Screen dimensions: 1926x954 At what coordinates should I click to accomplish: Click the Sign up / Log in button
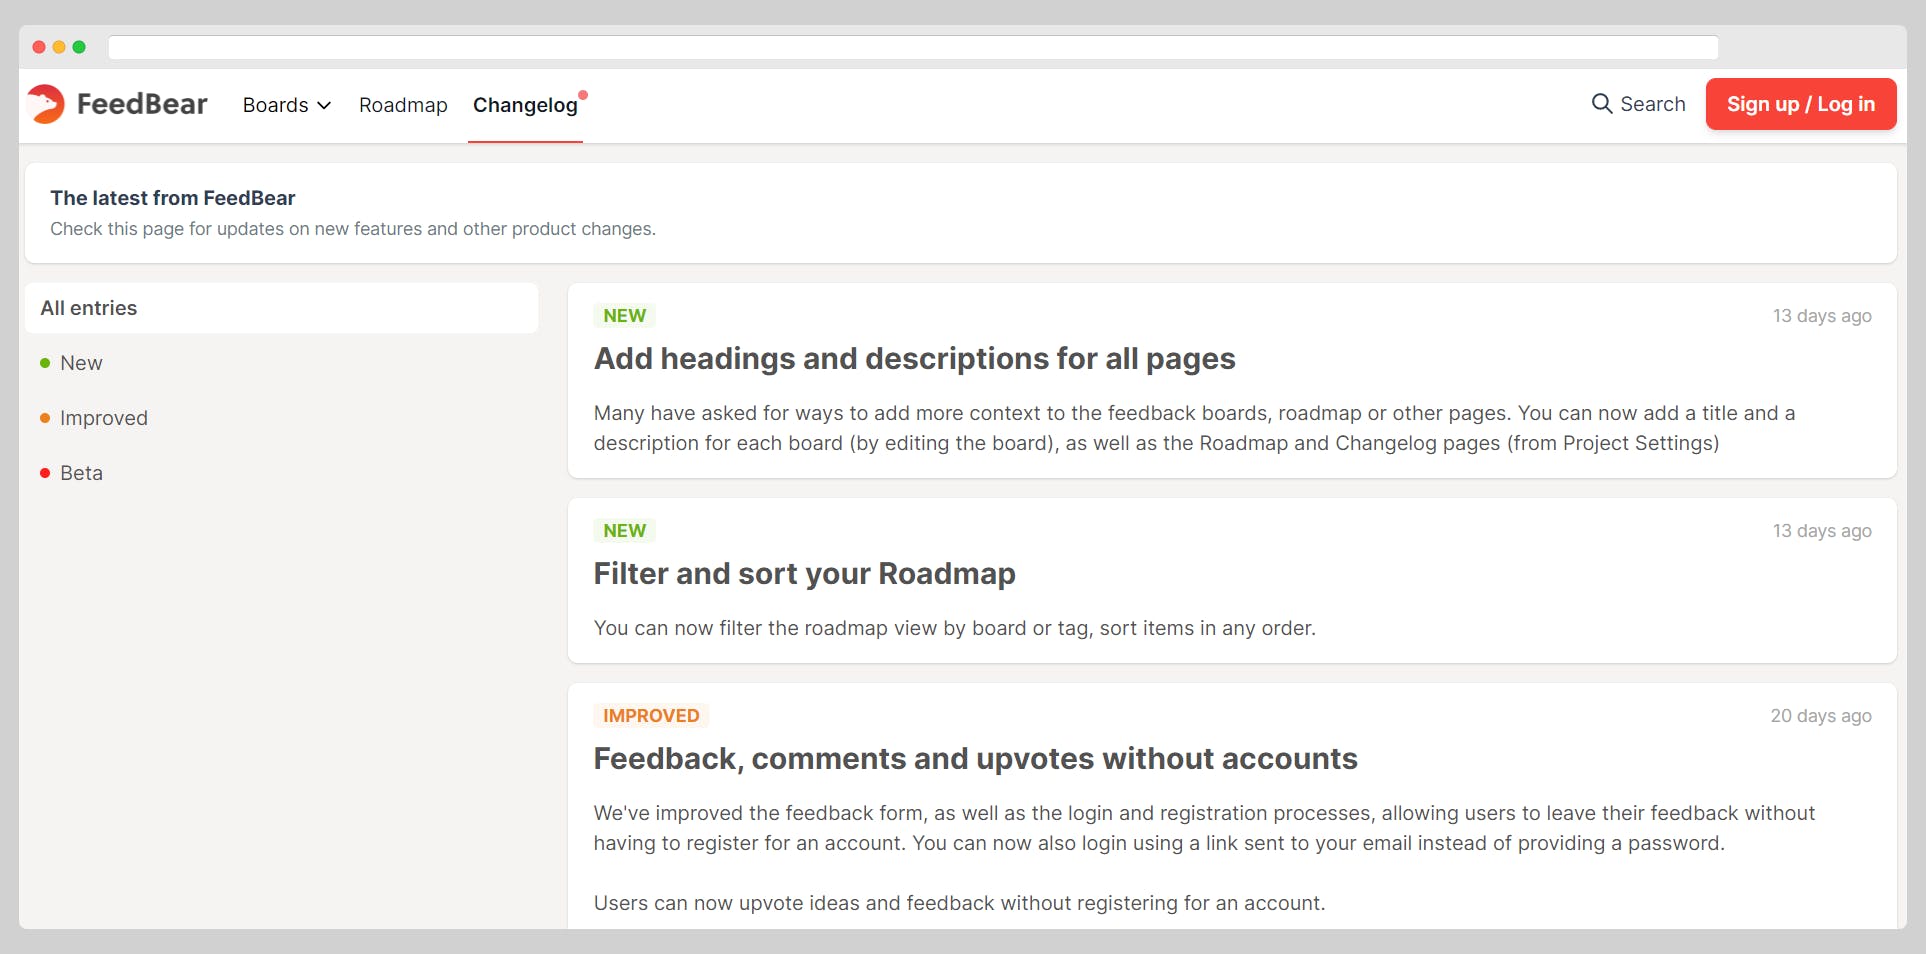coord(1800,104)
